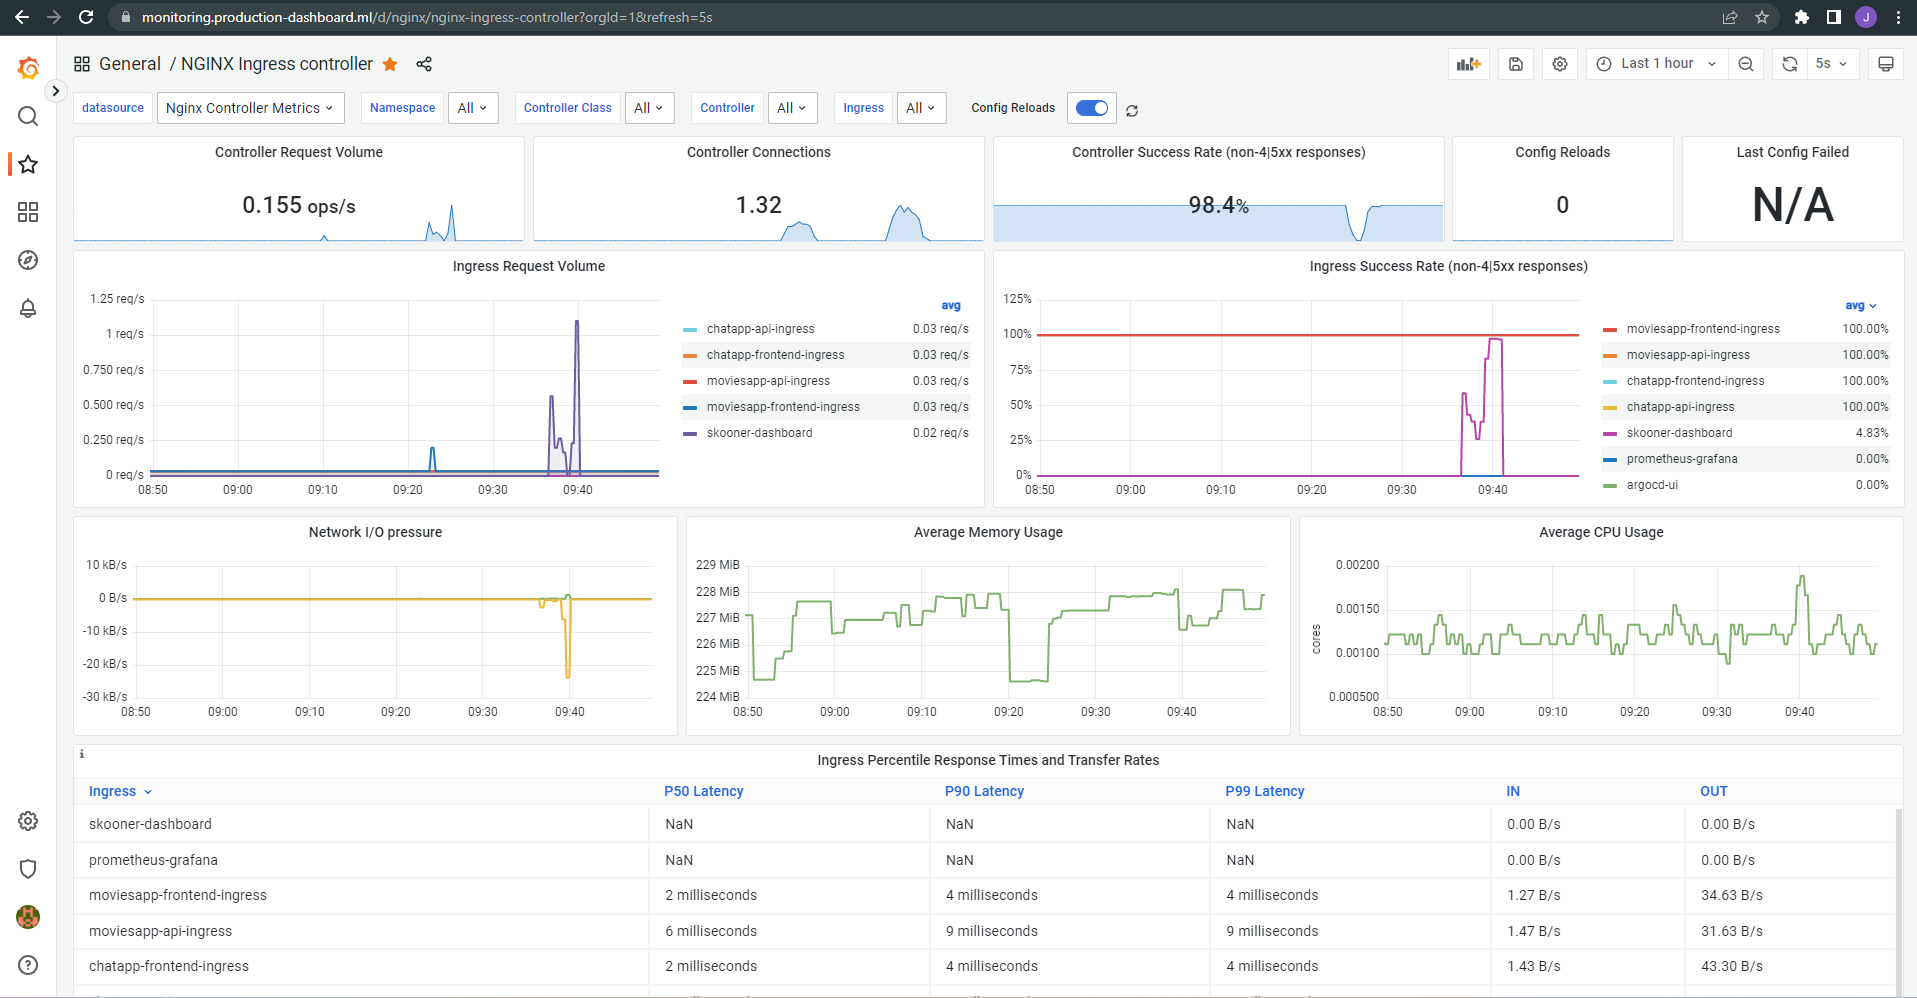Open the user profile avatar in sidebar

(x=28, y=917)
